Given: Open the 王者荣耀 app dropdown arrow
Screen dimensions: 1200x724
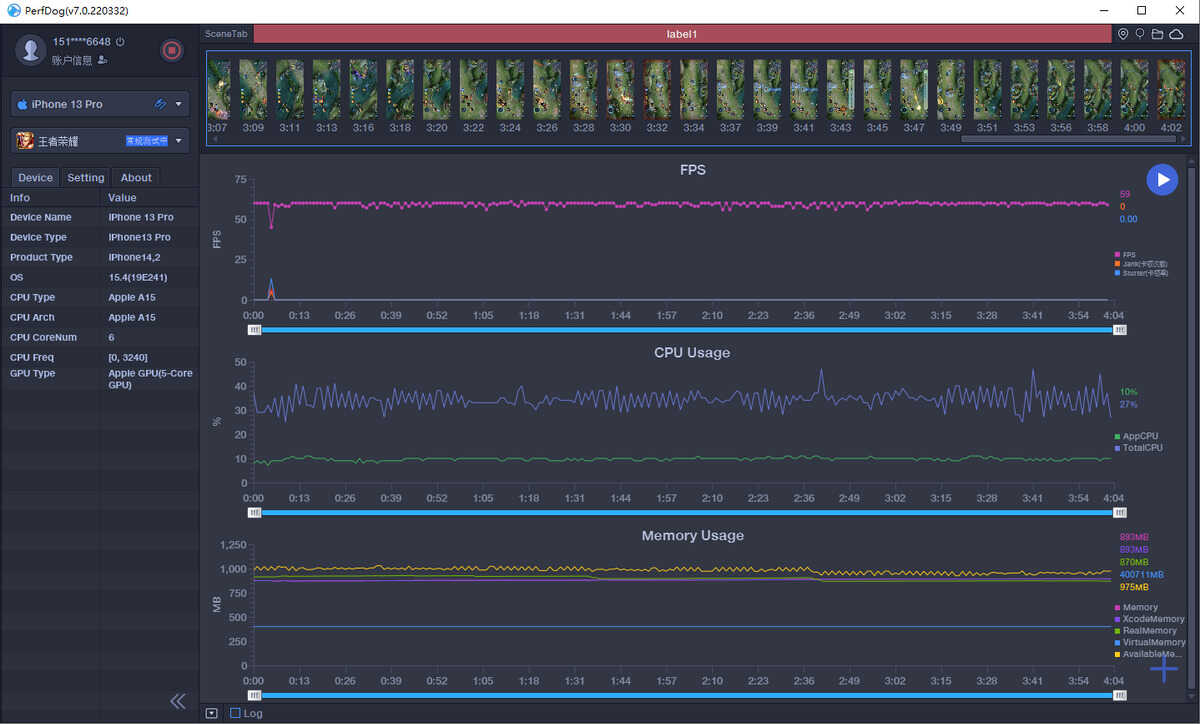Looking at the screenshot, I should (179, 141).
